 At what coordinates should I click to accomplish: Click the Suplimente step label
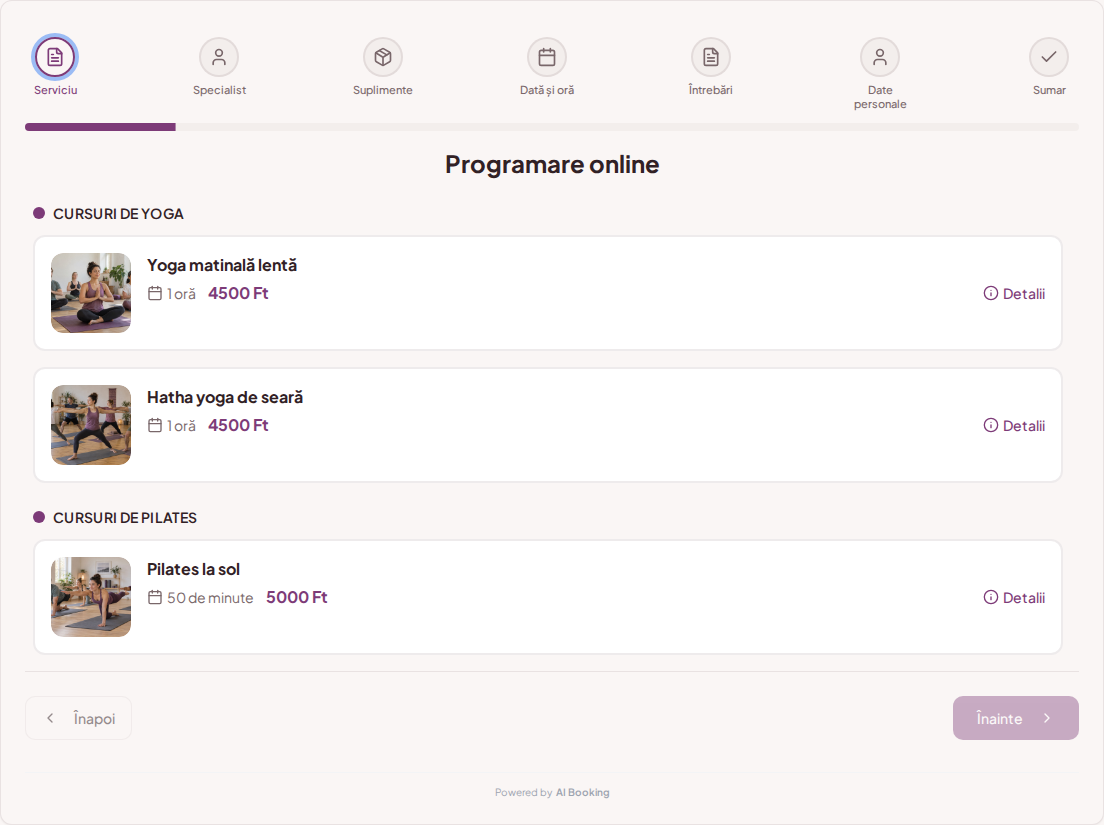click(x=383, y=90)
